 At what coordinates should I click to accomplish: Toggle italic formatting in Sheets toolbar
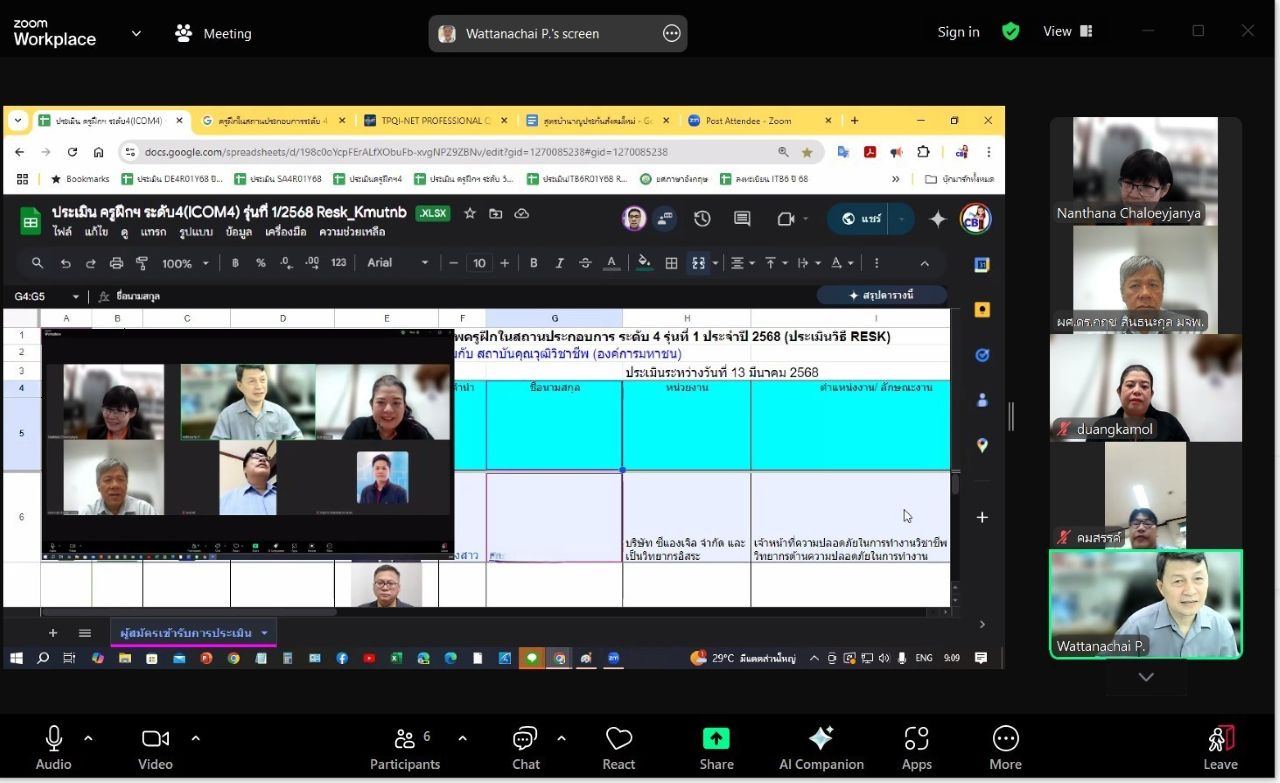(560, 263)
